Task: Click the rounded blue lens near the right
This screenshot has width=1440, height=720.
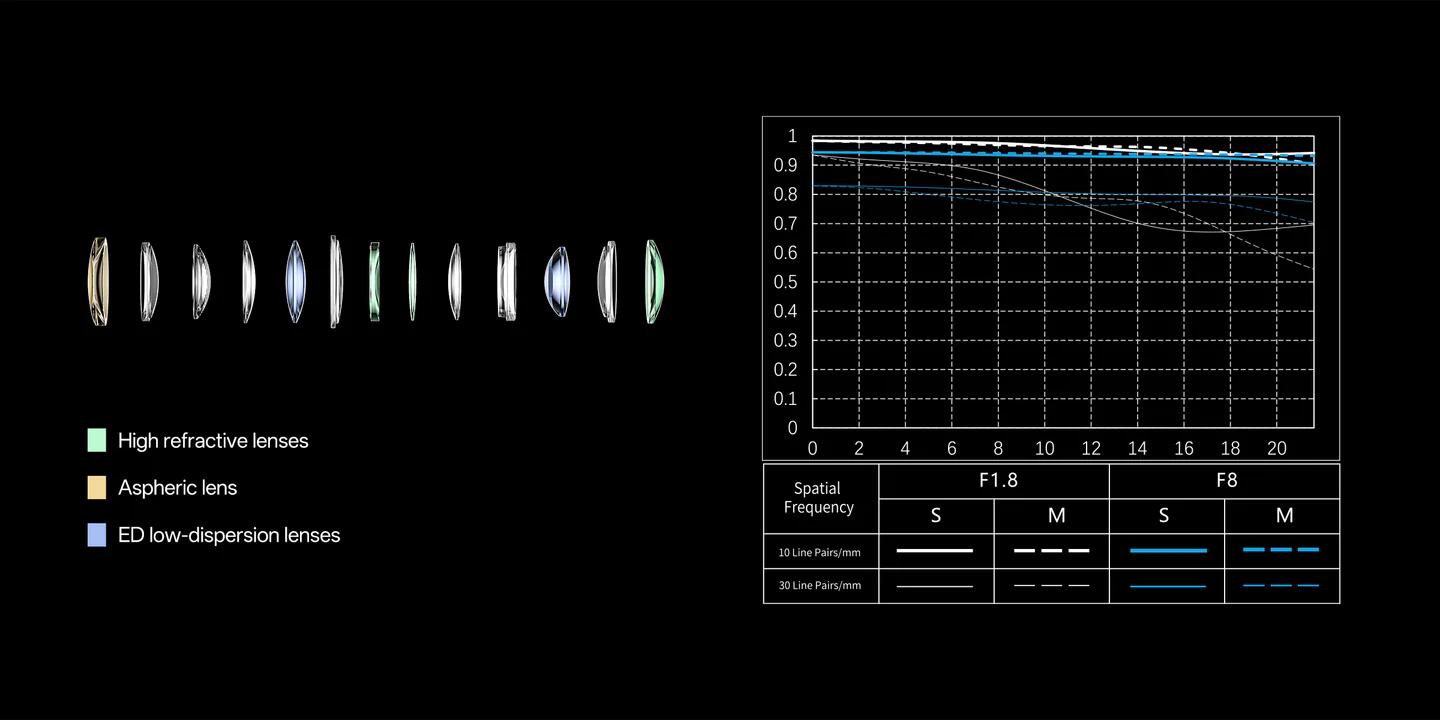Action: click(x=557, y=281)
